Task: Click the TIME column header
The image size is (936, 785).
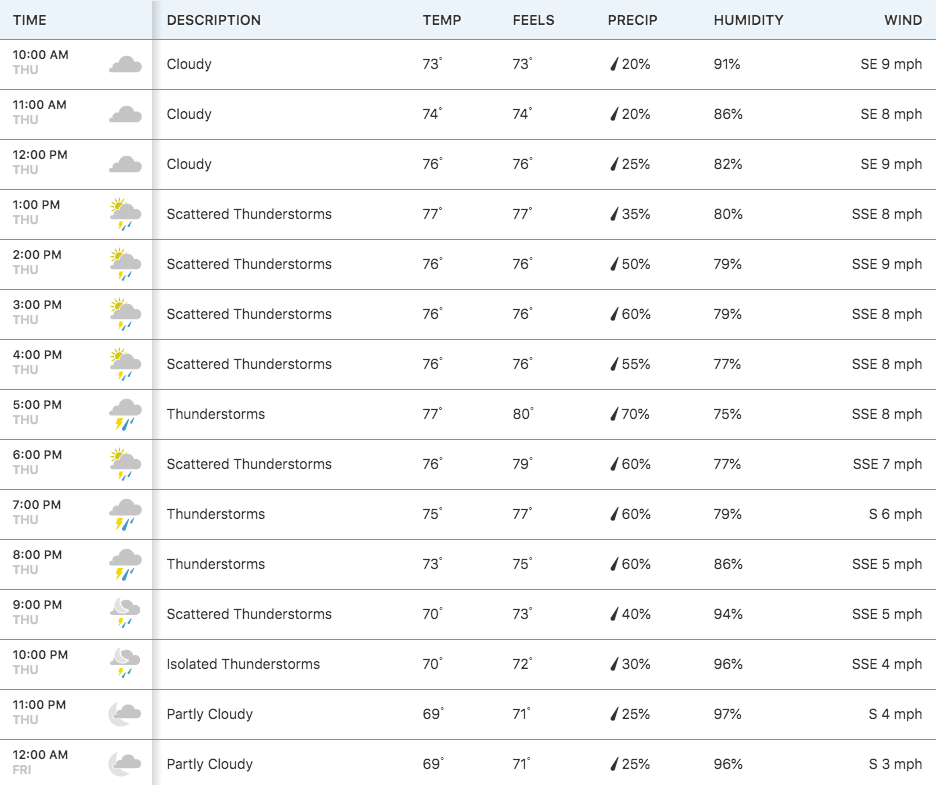Action: coord(30,20)
